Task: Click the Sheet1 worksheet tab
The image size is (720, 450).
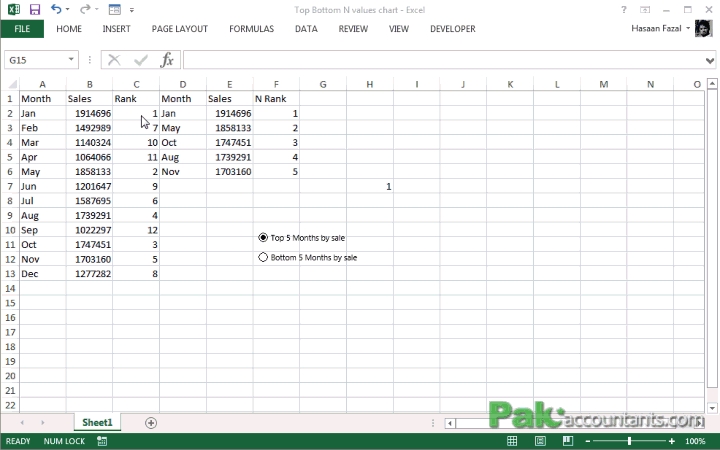Action: pos(97,422)
